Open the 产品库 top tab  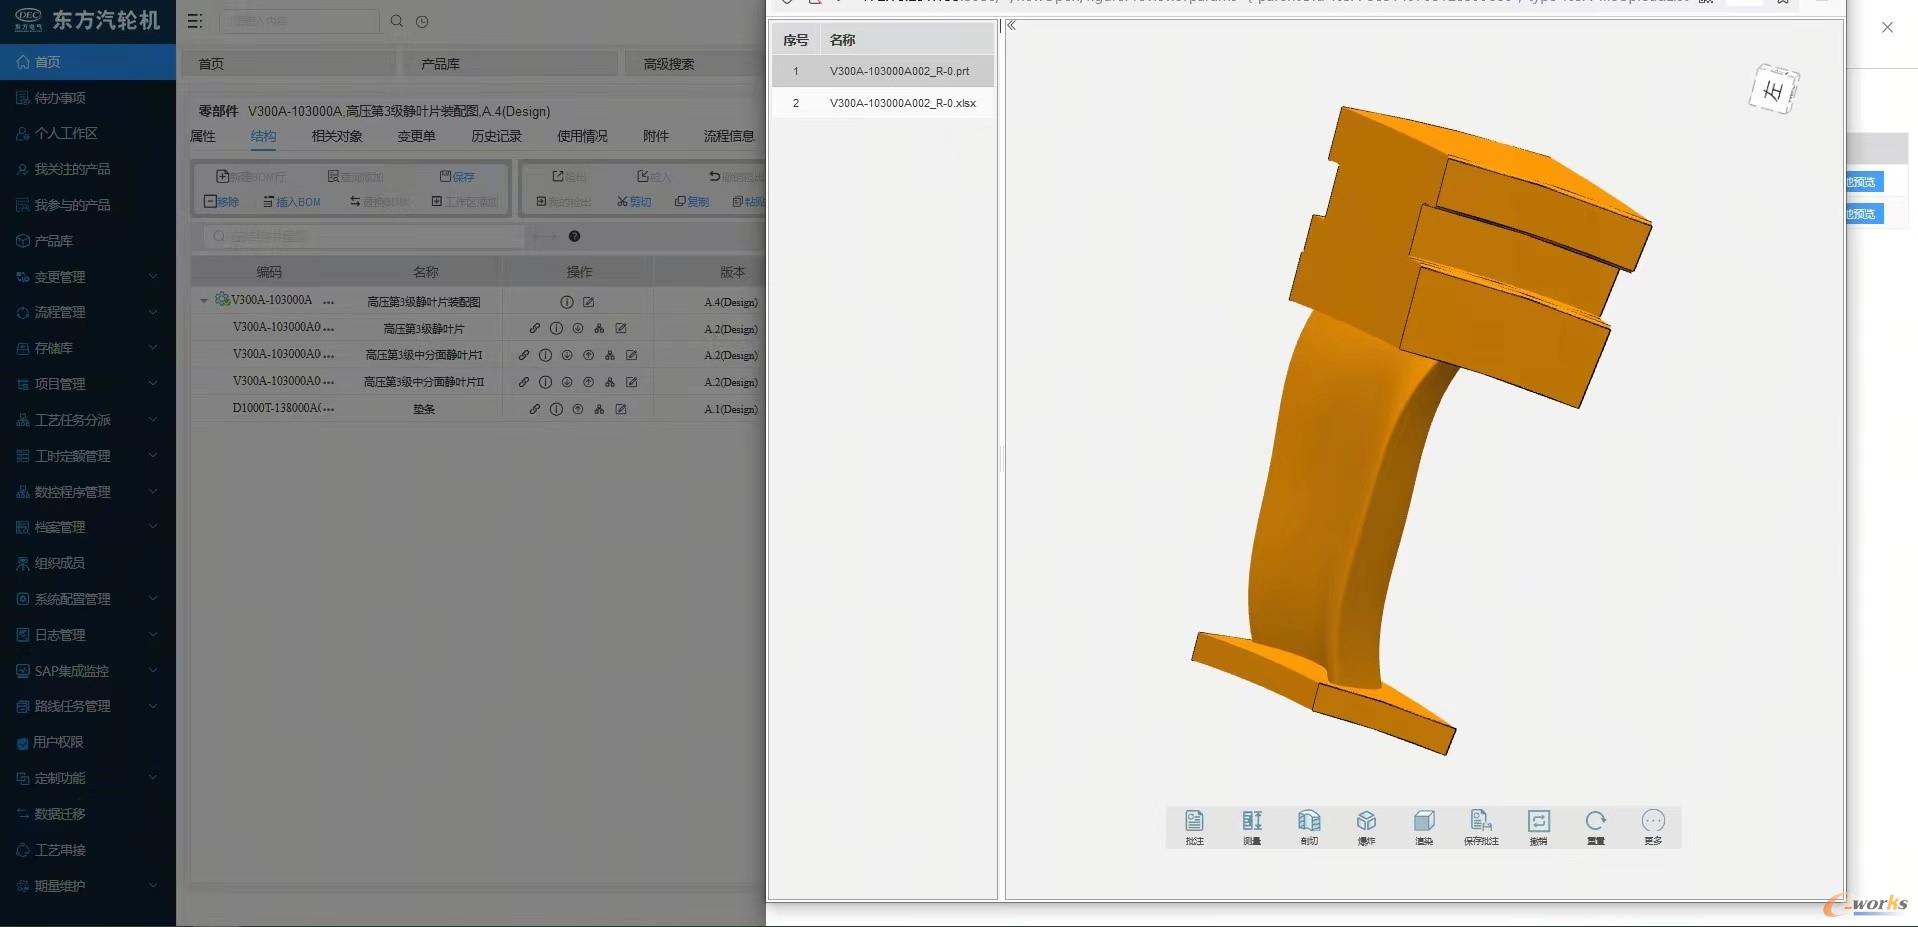pos(510,64)
